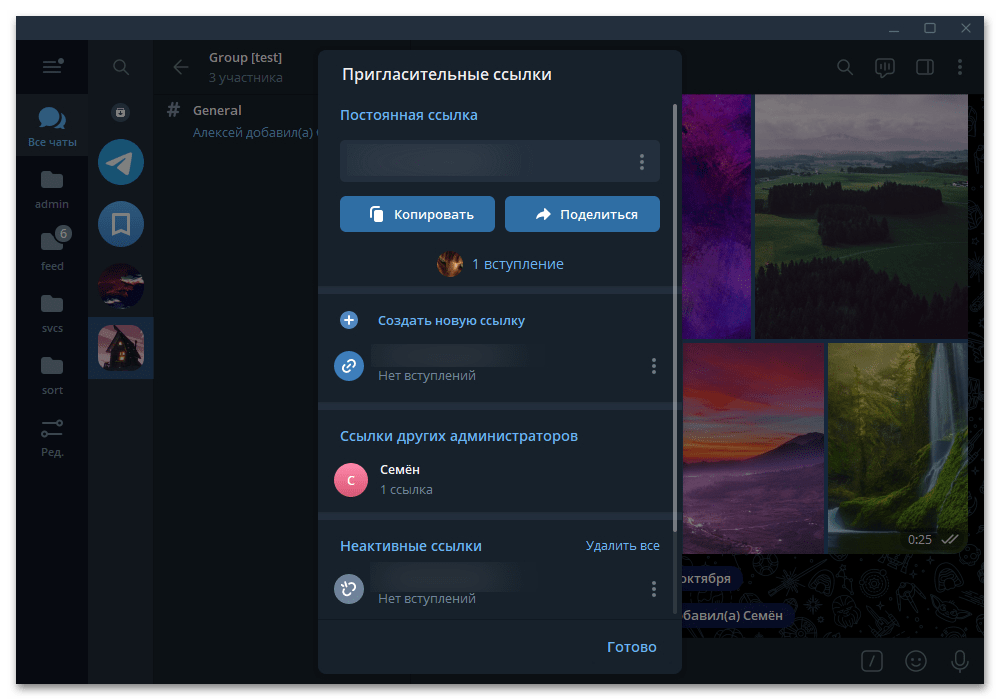Click the chat list search icon
The height and width of the screenshot is (700, 1000).
click(x=121, y=67)
